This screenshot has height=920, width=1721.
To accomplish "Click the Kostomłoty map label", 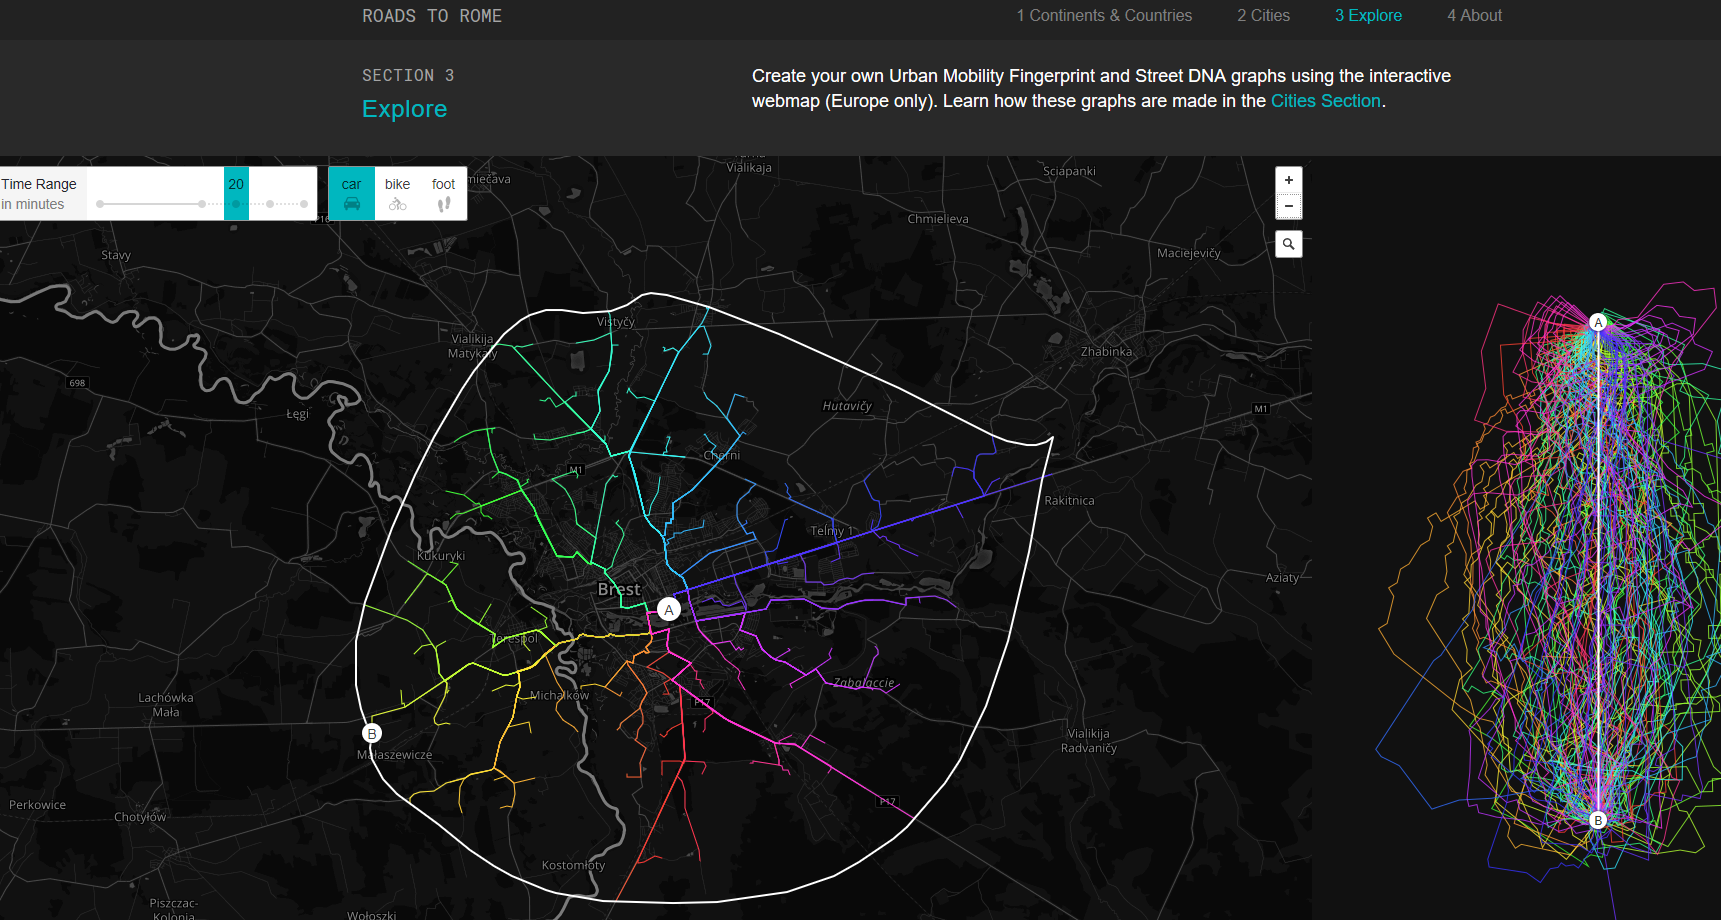I will 573,865.
